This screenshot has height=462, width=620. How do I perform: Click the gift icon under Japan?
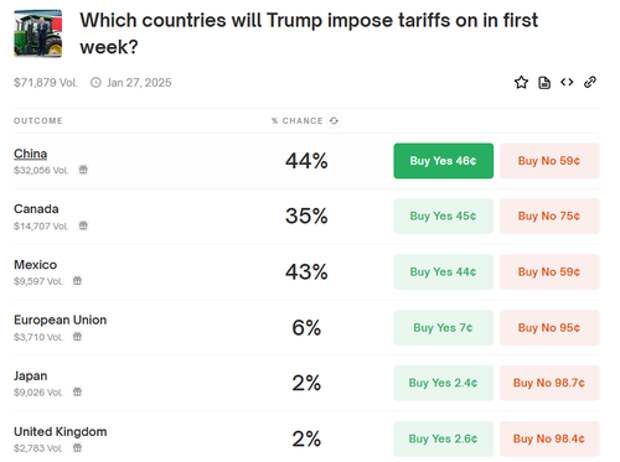pyautogui.click(x=77, y=392)
